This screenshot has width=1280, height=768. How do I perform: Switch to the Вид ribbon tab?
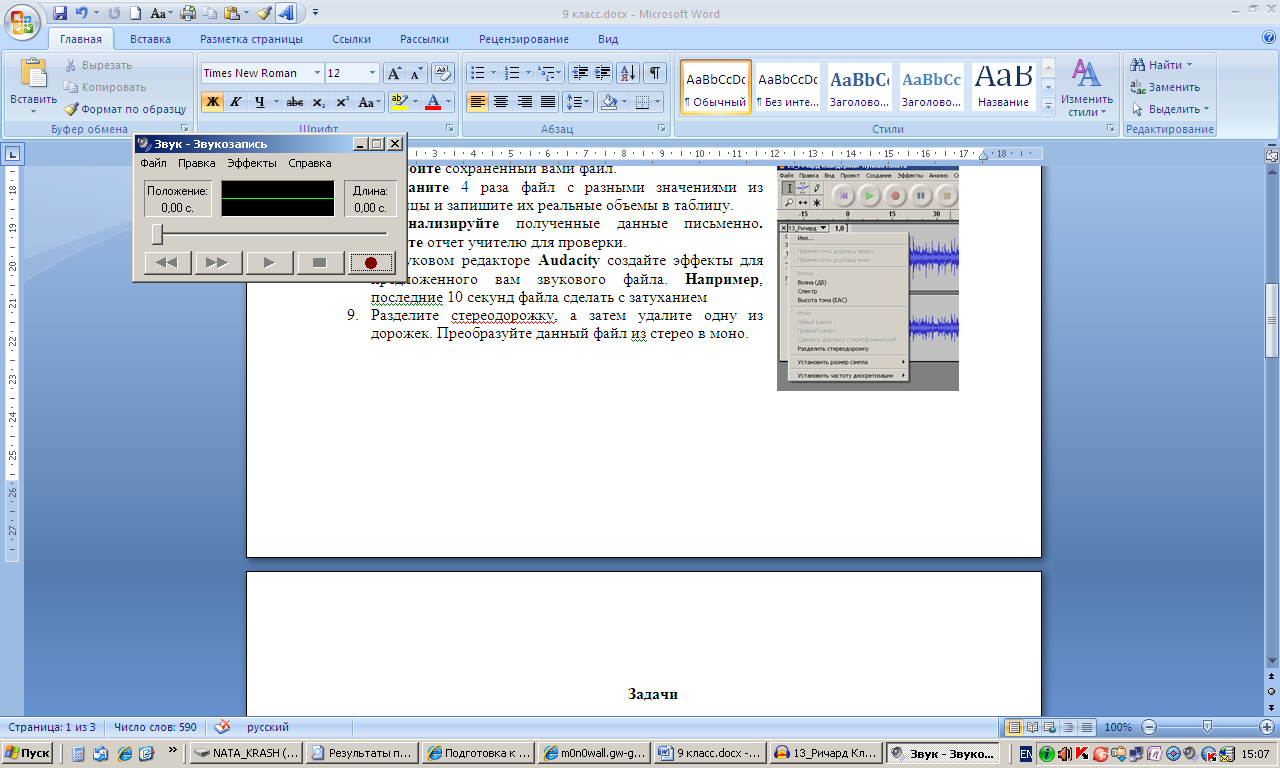pyautogui.click(x=608, y=40)
